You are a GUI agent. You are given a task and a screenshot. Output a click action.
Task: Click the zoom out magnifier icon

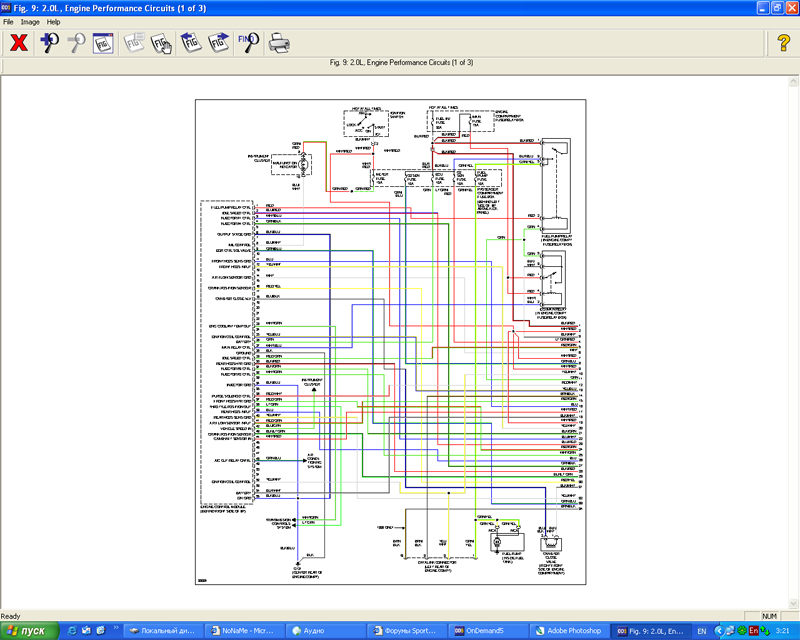(76, 42)
